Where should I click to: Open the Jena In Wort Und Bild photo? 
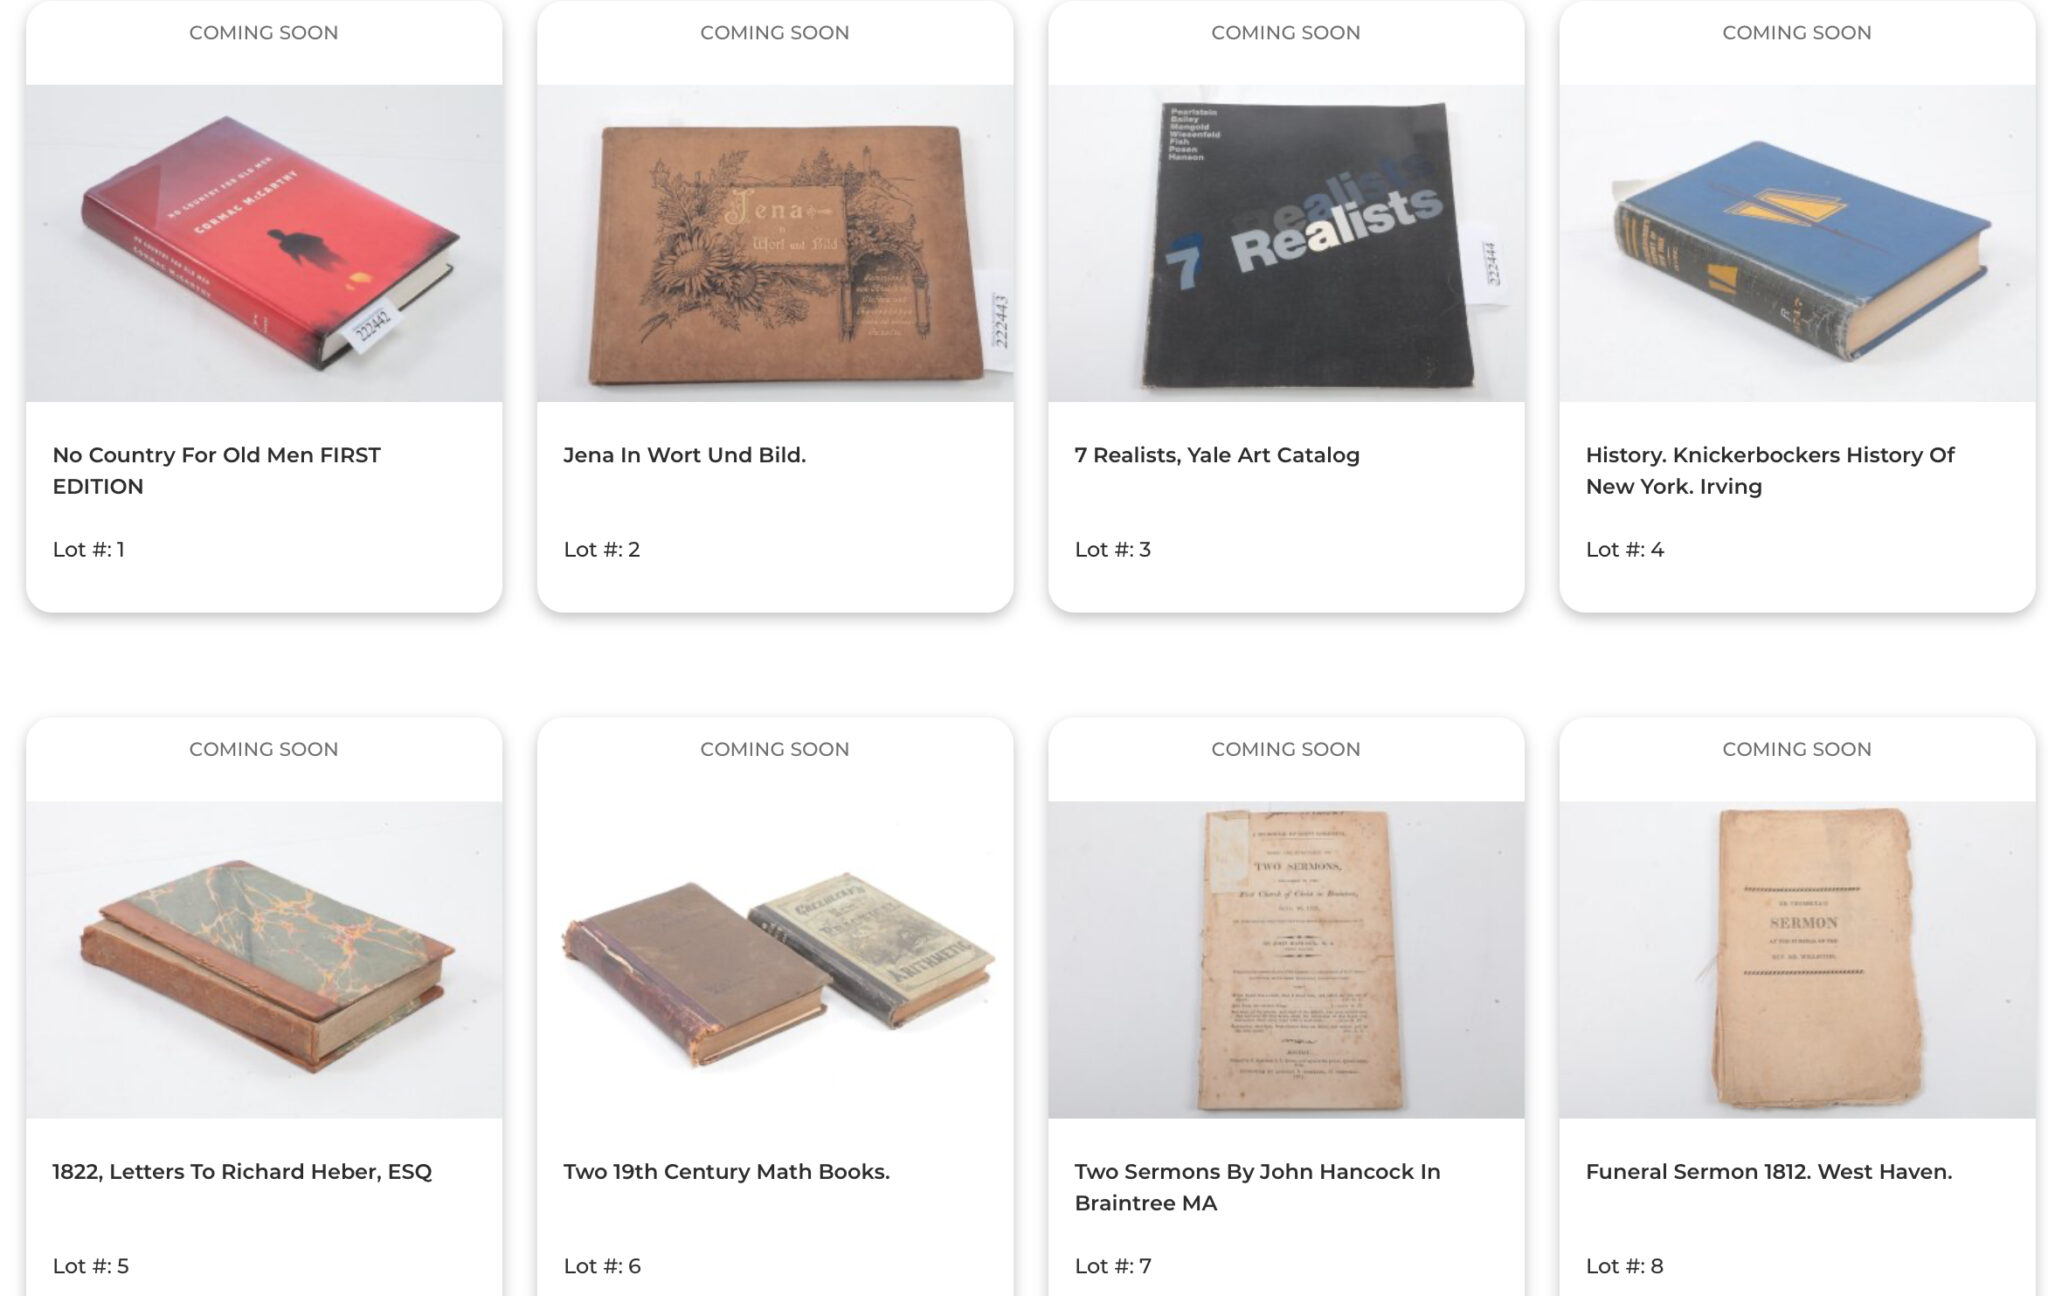click(x=775, y=243)
